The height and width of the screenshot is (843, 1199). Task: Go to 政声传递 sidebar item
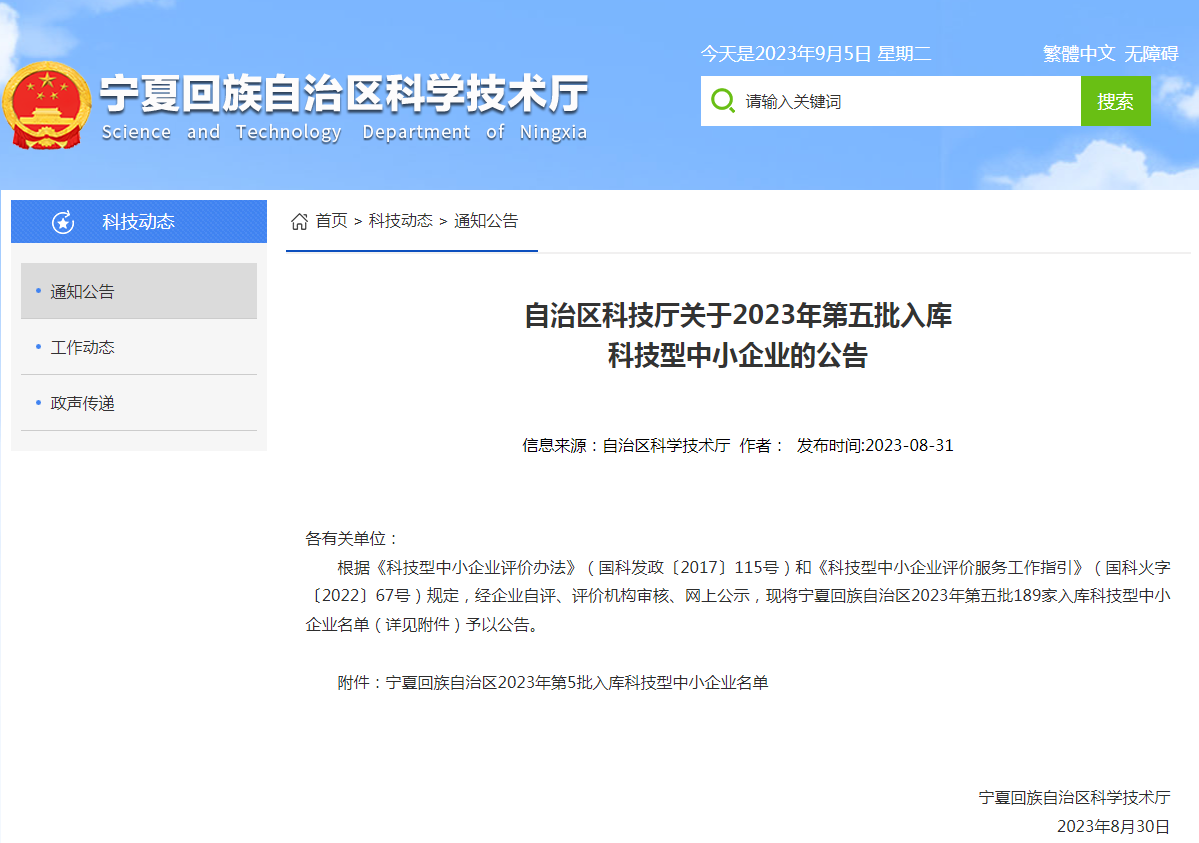83,404
